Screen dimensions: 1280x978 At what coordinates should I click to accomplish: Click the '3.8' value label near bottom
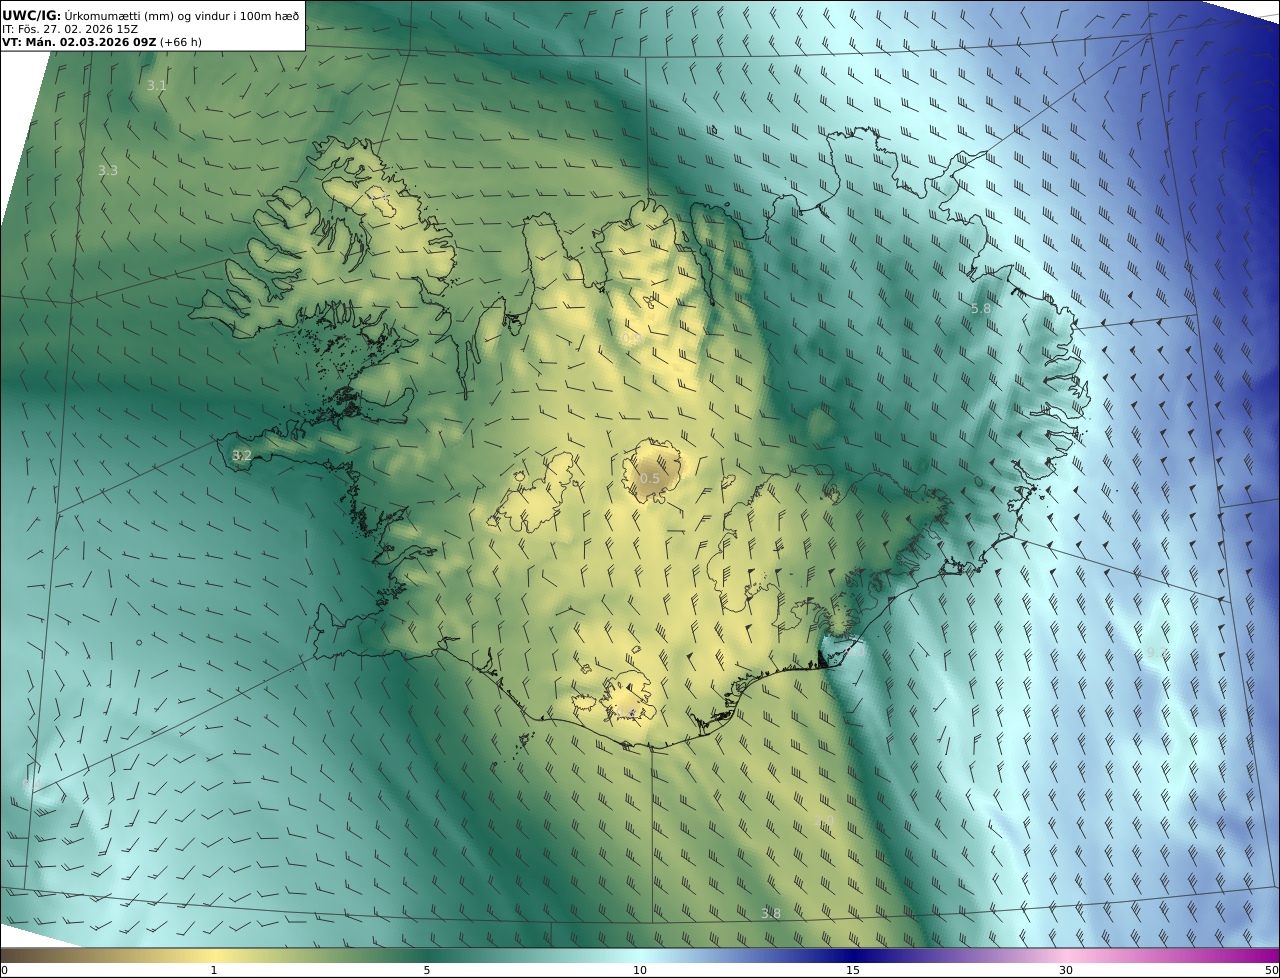(x=771, y=914)
